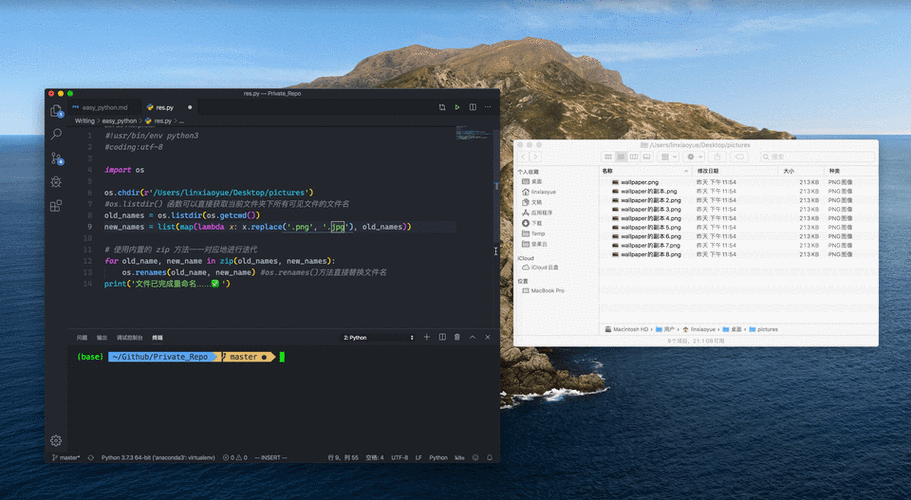
Task: Open the Extensions view
Action: tap(56, 206)
